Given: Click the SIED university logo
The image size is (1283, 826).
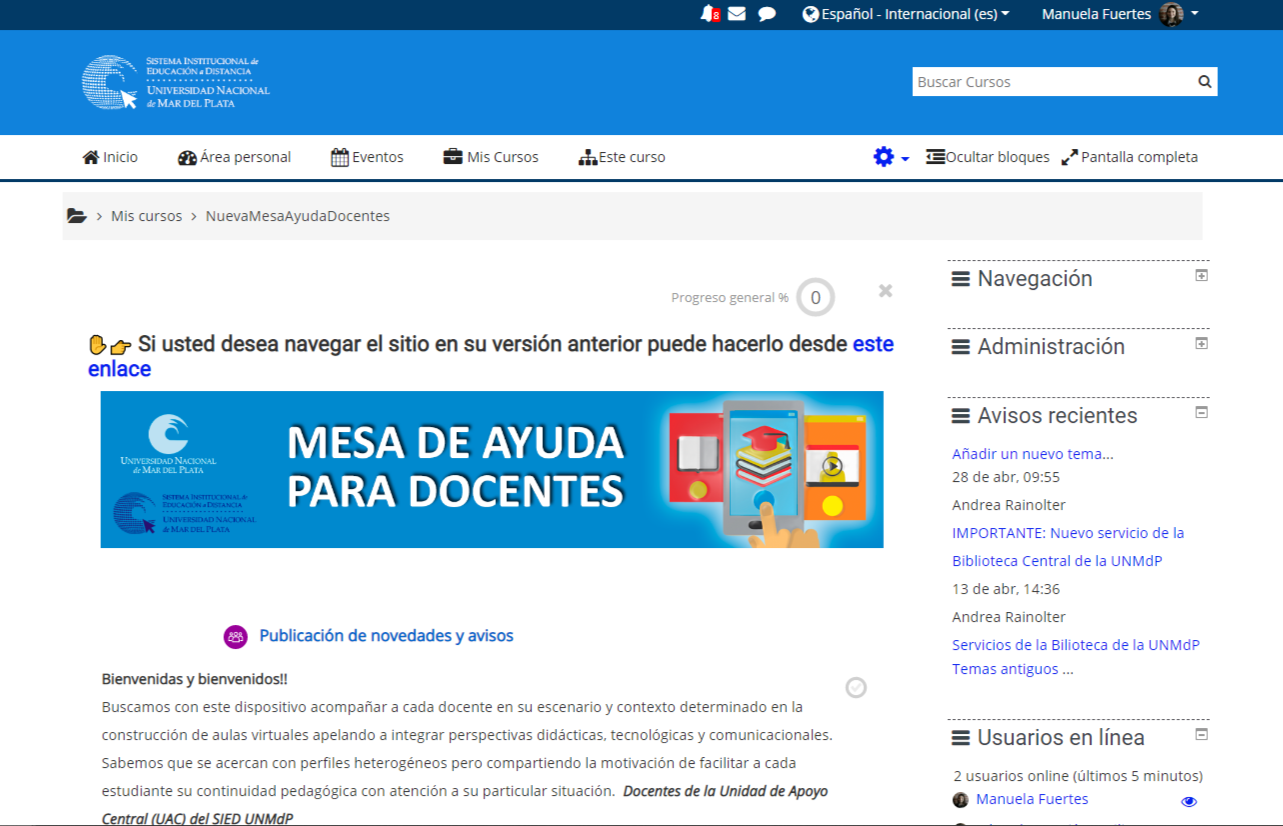Looking at the screenshot, I should (176, 82).
